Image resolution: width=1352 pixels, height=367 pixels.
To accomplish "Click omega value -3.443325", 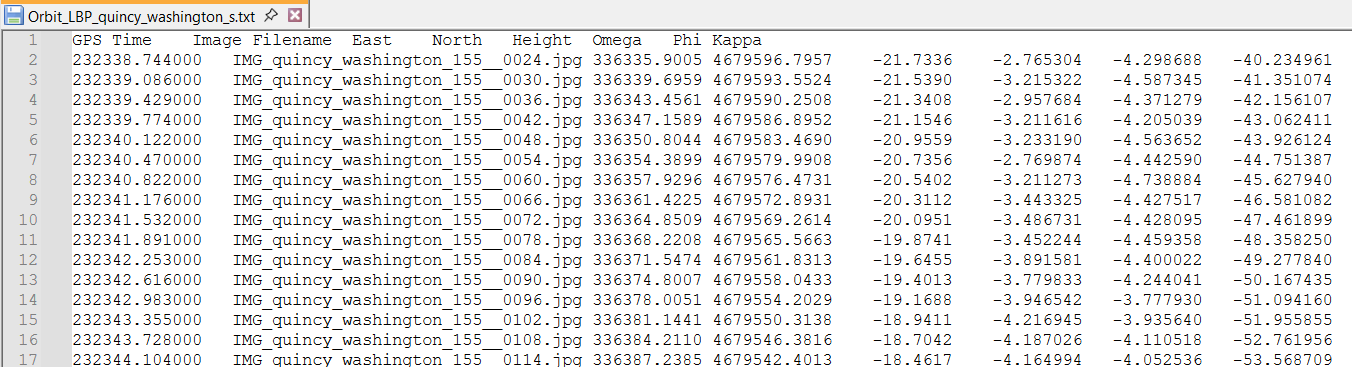I will tap(1037, 200).
